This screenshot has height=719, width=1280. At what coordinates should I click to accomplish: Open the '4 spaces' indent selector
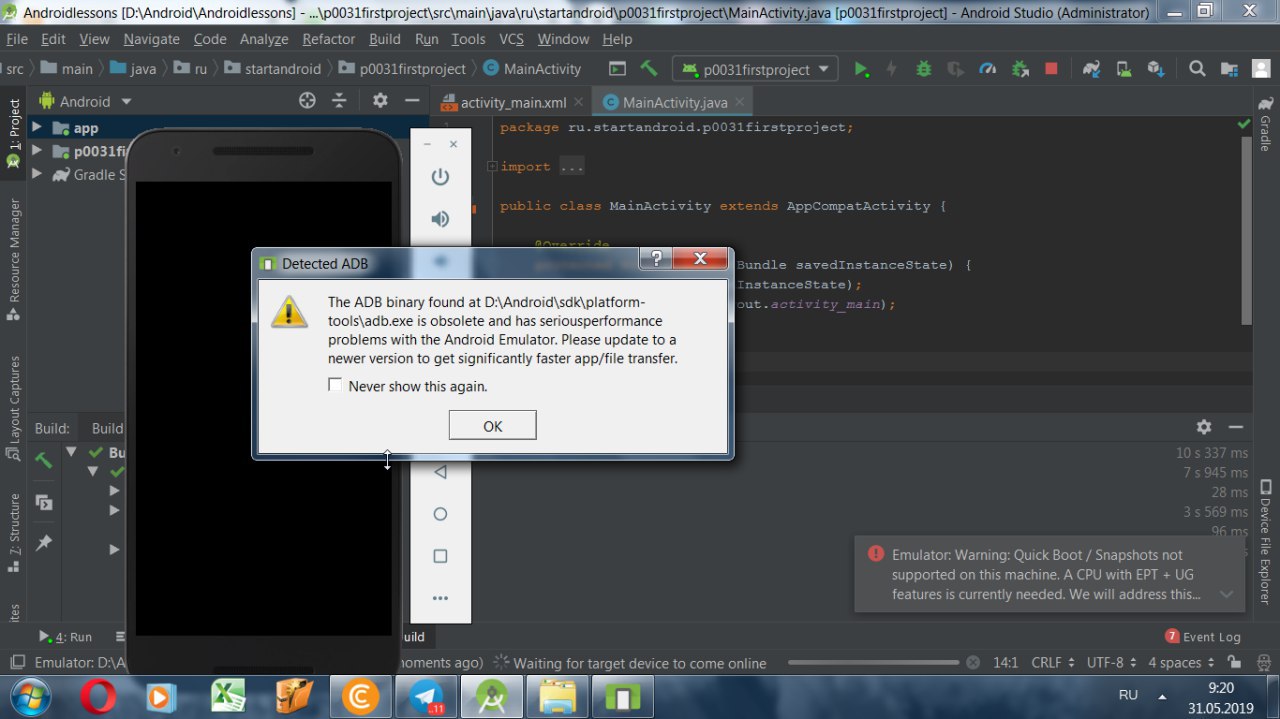point(1181,662)
